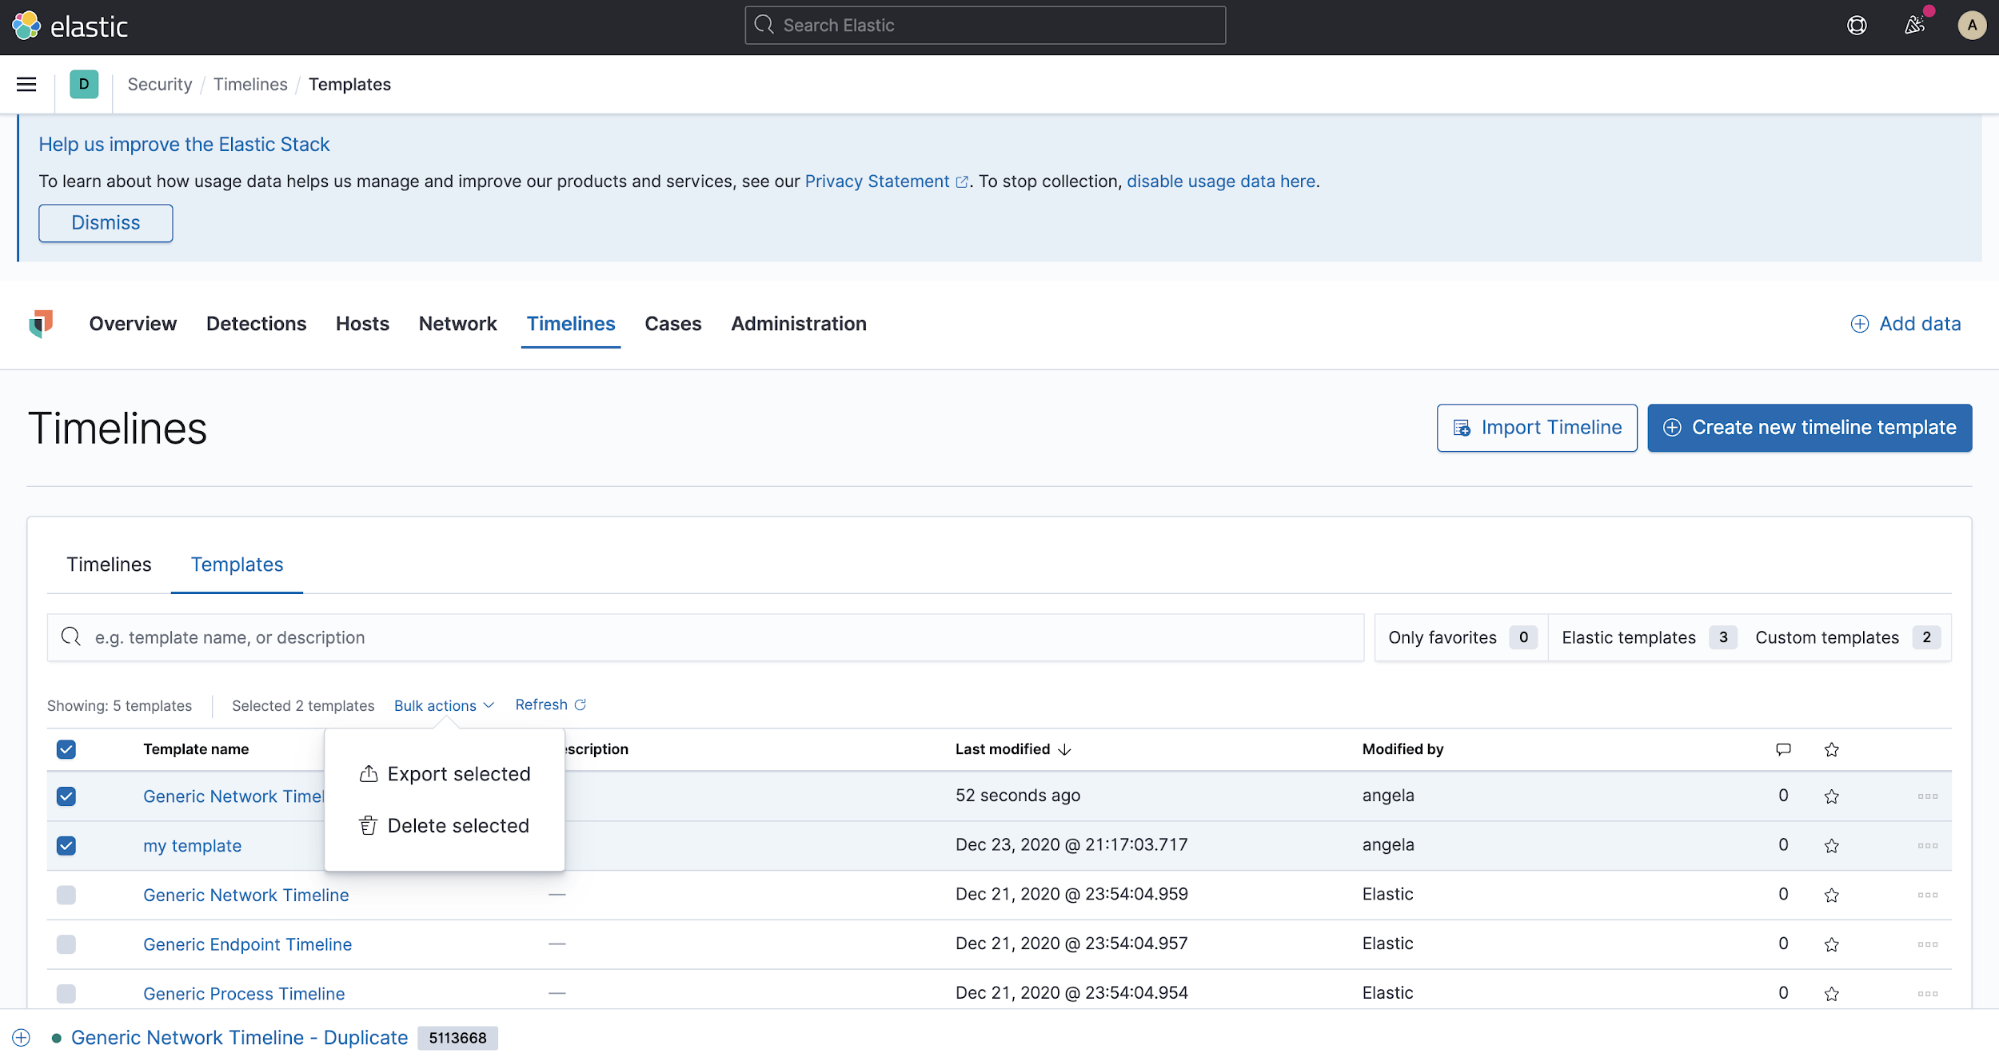Screen dimensions: 1999x1062
Task: Open the Hosts tab
Action: coord(362,324)
